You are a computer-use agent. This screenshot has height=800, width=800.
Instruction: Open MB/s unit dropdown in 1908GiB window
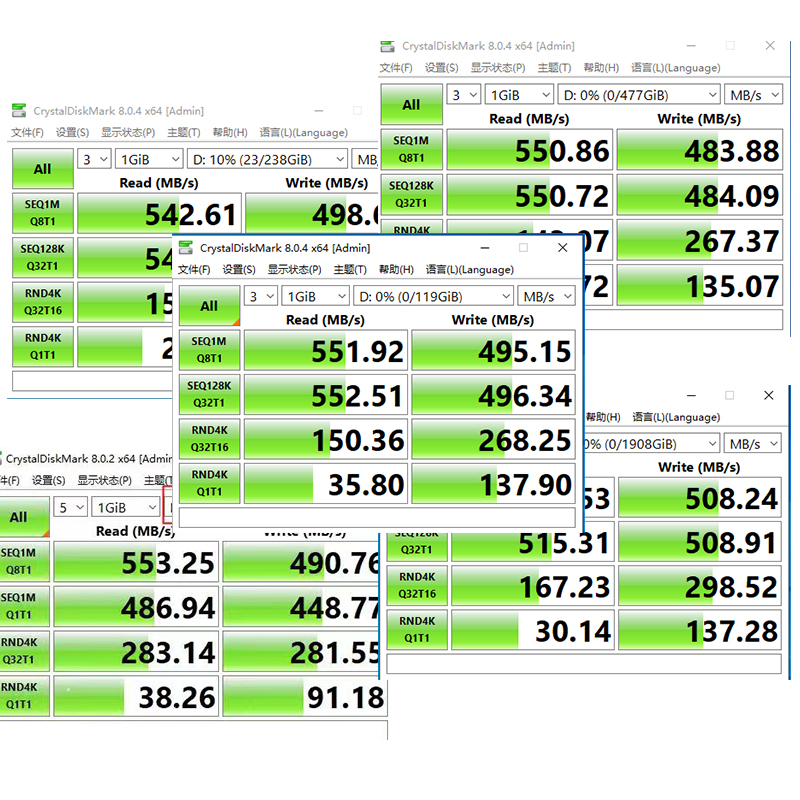(x=753, y=444)
